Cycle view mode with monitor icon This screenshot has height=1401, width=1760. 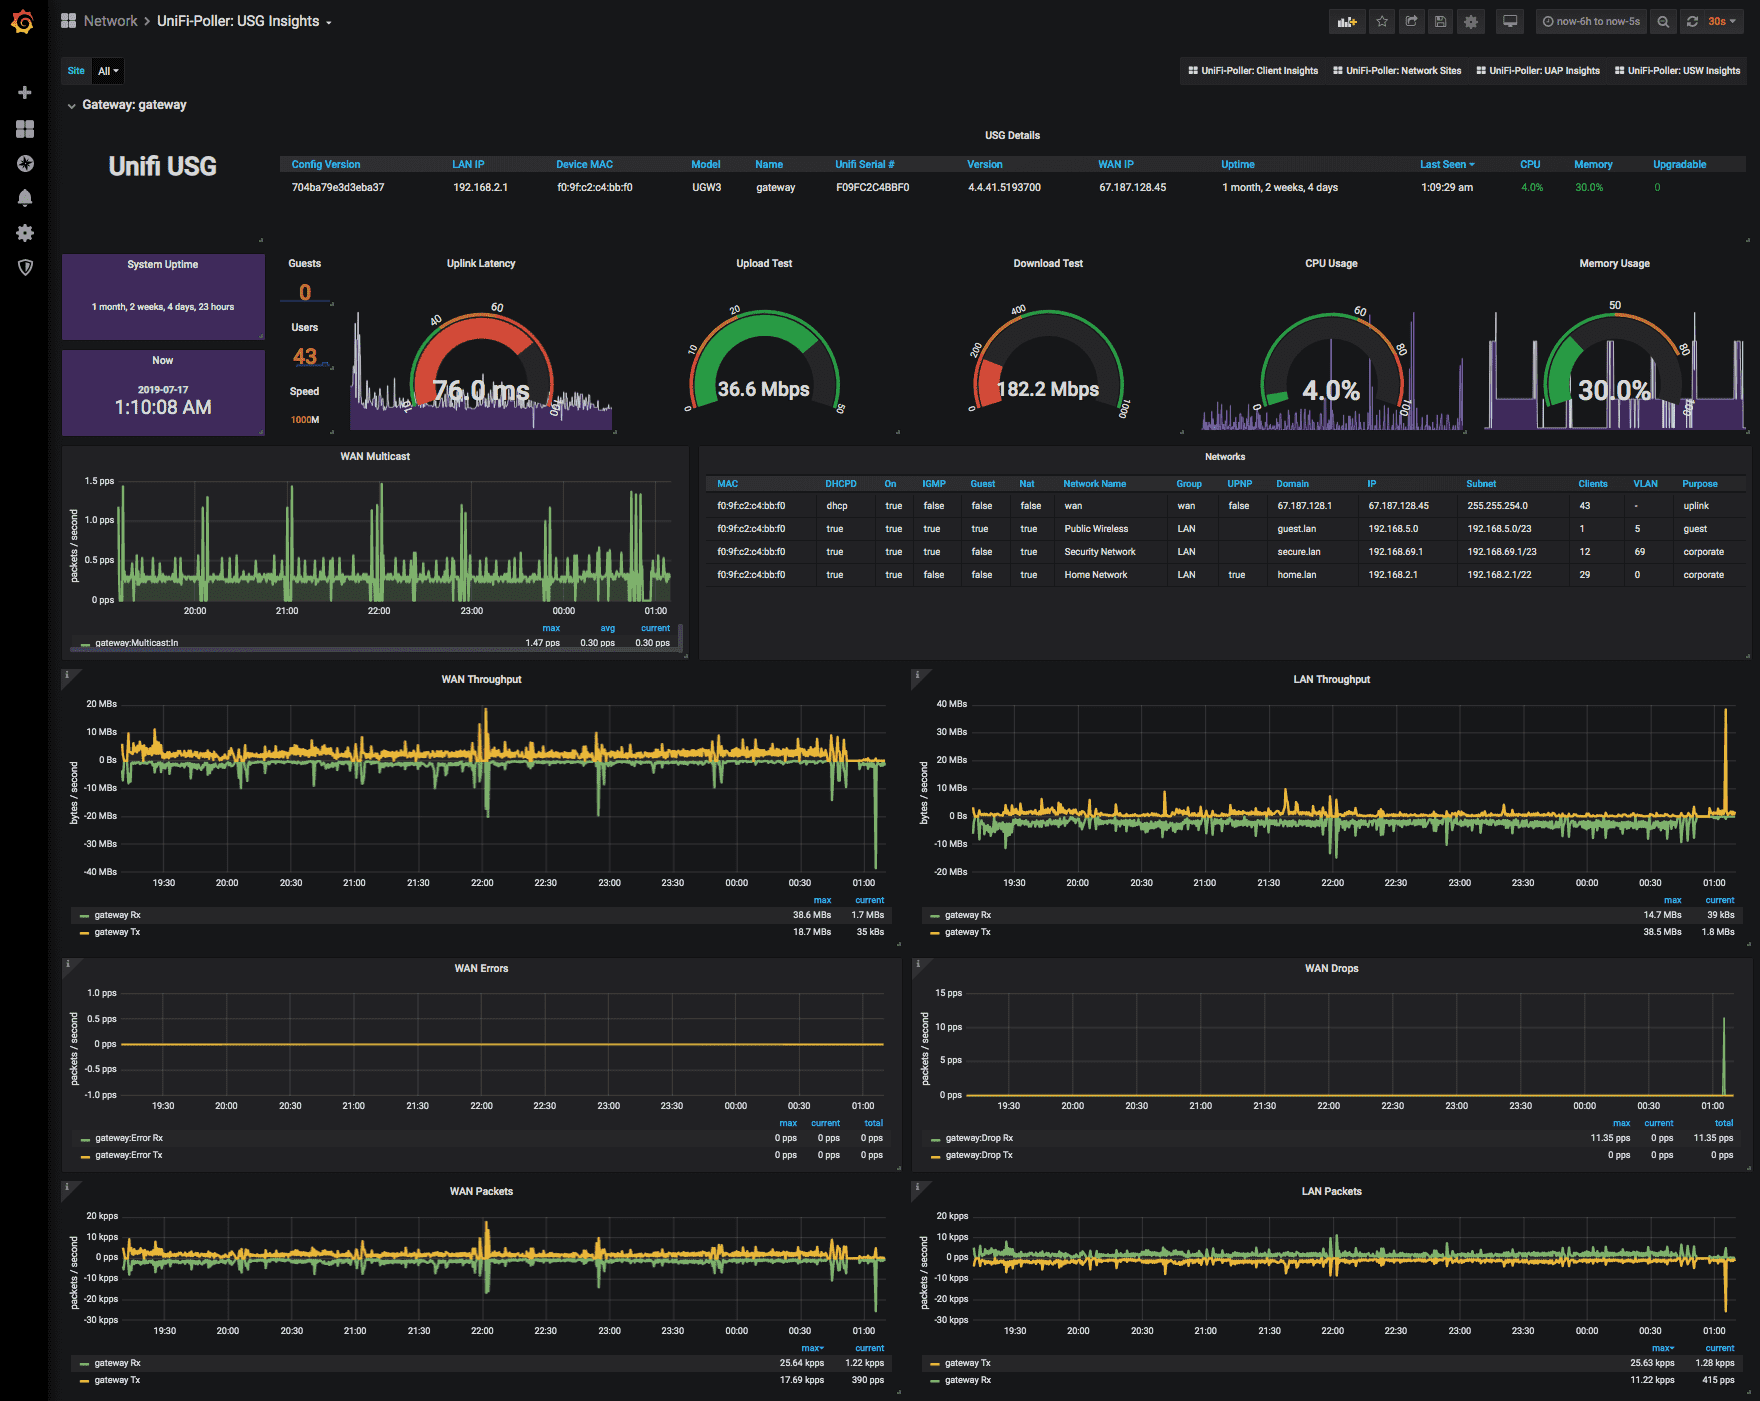[x=1510, y=21]
